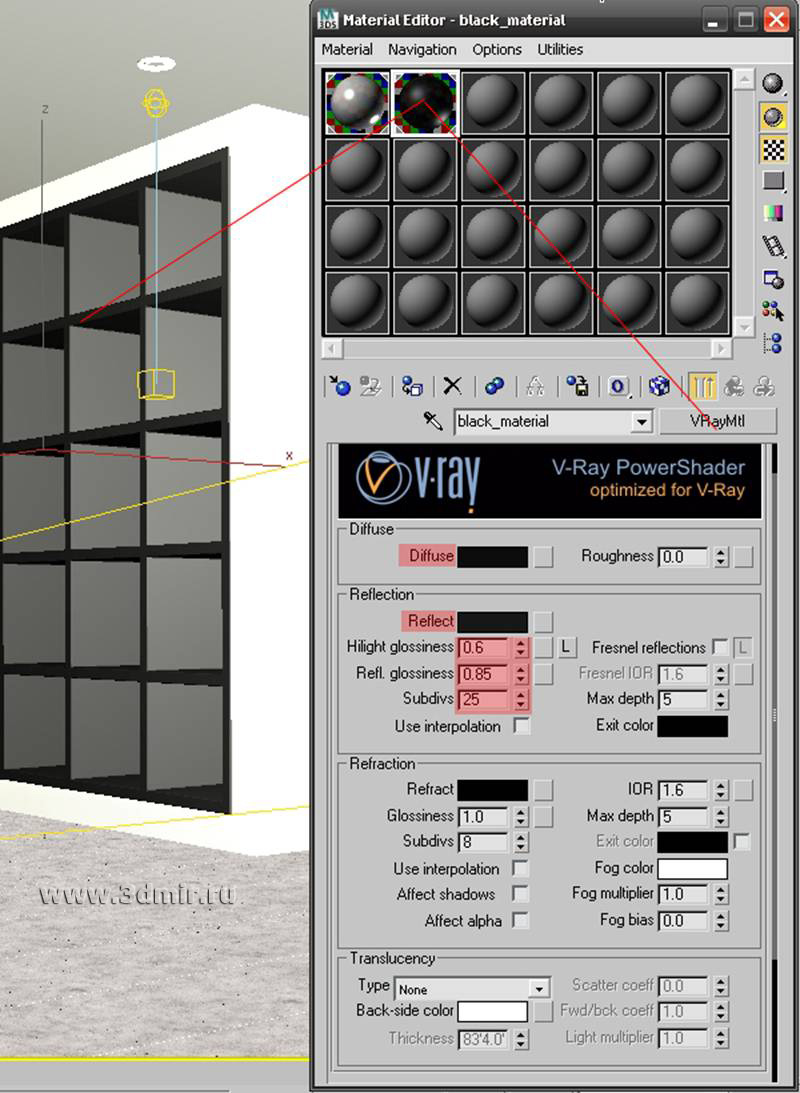Click map button beside Refract color
800x1093 pixels.
544,790
